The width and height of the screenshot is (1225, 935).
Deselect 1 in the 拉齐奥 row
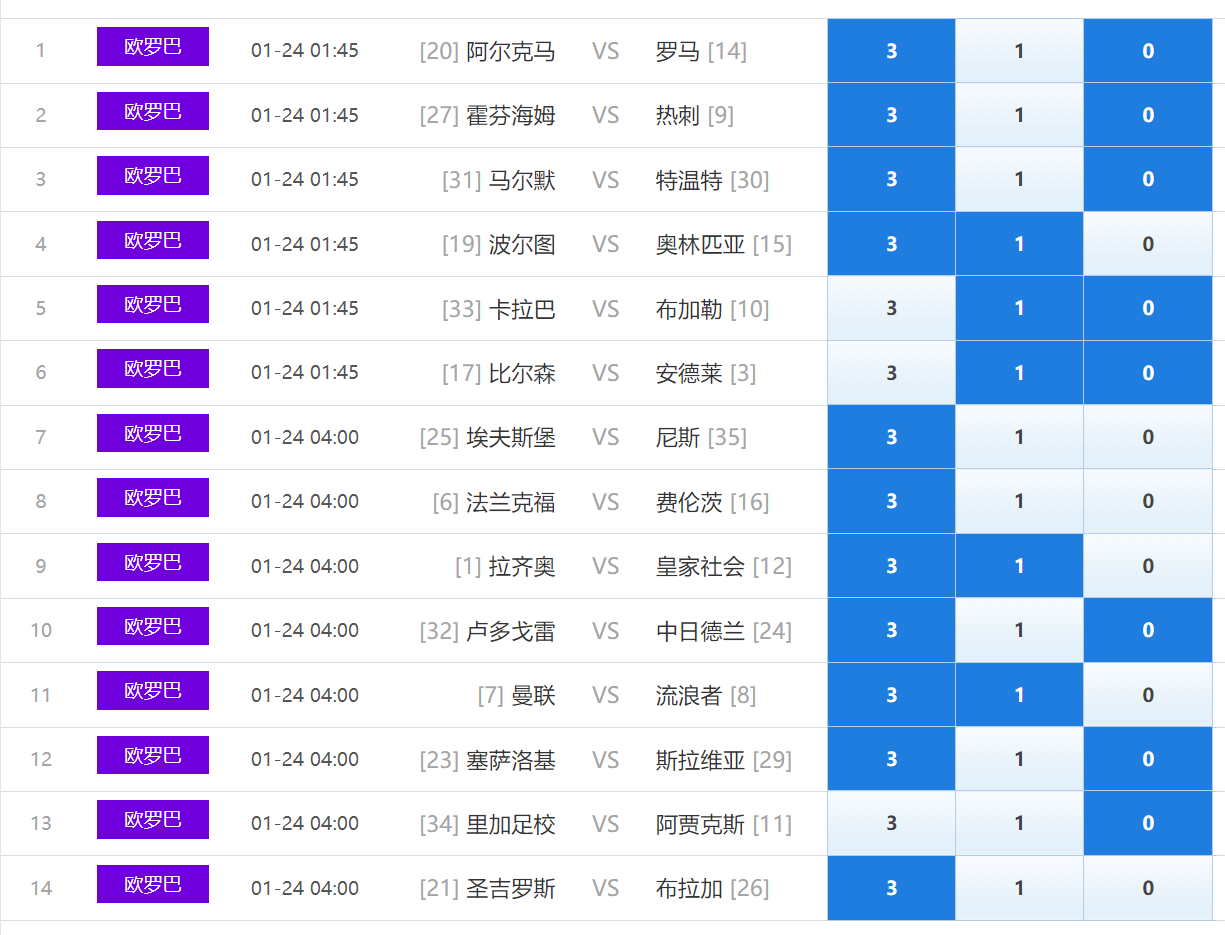[1019, 566]
